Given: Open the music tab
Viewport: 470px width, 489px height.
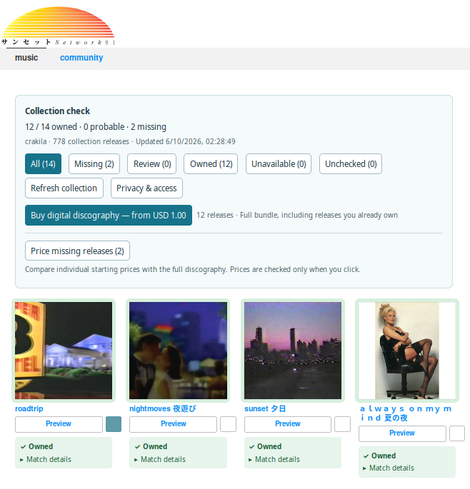Looking at the screenshot, I should (26, 58).
